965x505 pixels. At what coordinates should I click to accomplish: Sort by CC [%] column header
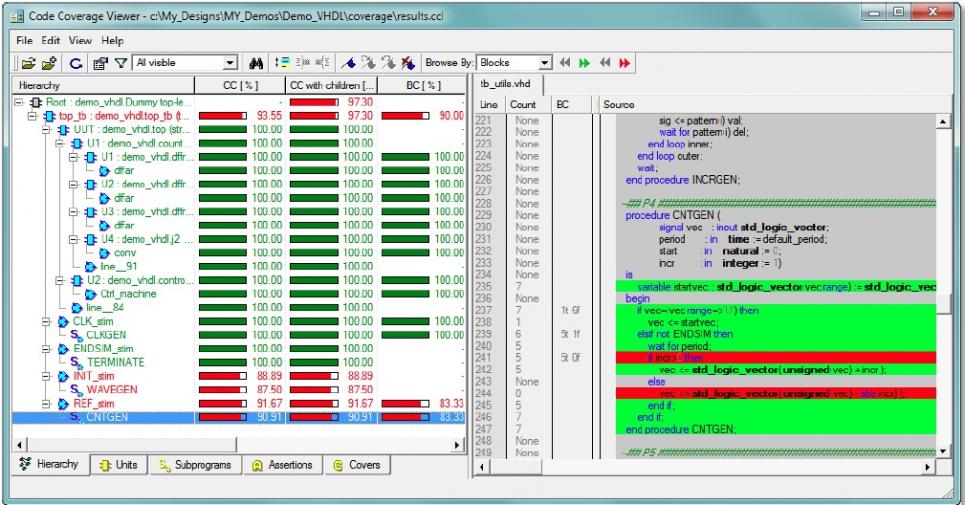[x=240, y=85]
